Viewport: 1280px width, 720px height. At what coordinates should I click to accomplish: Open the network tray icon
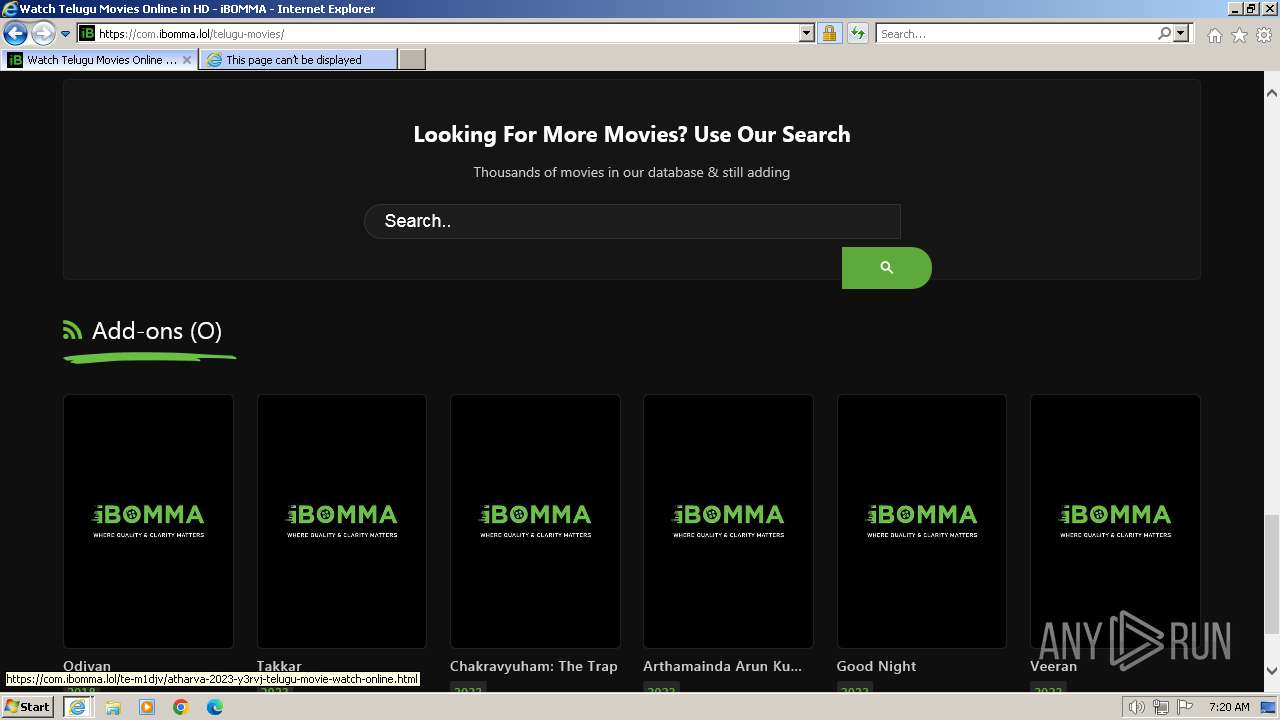coord(1161,708)
